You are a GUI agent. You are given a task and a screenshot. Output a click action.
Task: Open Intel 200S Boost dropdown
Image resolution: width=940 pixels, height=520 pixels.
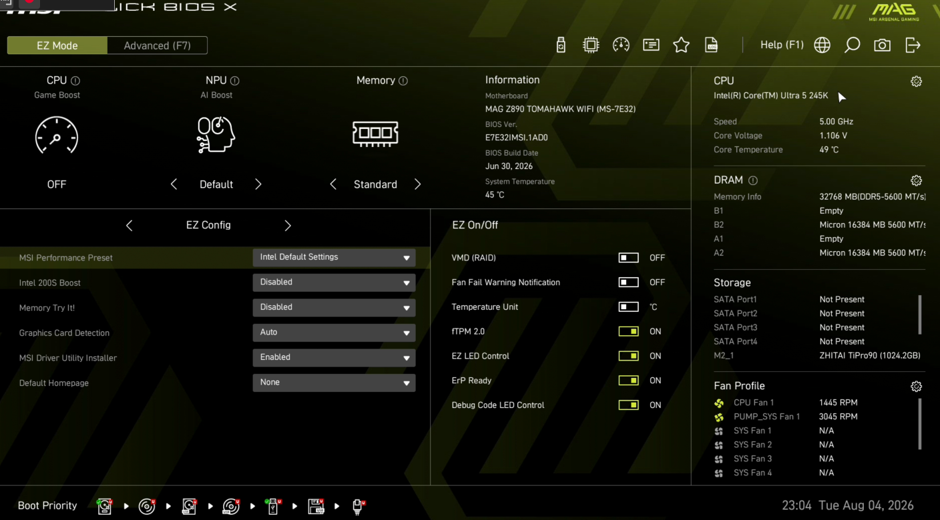pyautogui.click(x=334, y=282)
